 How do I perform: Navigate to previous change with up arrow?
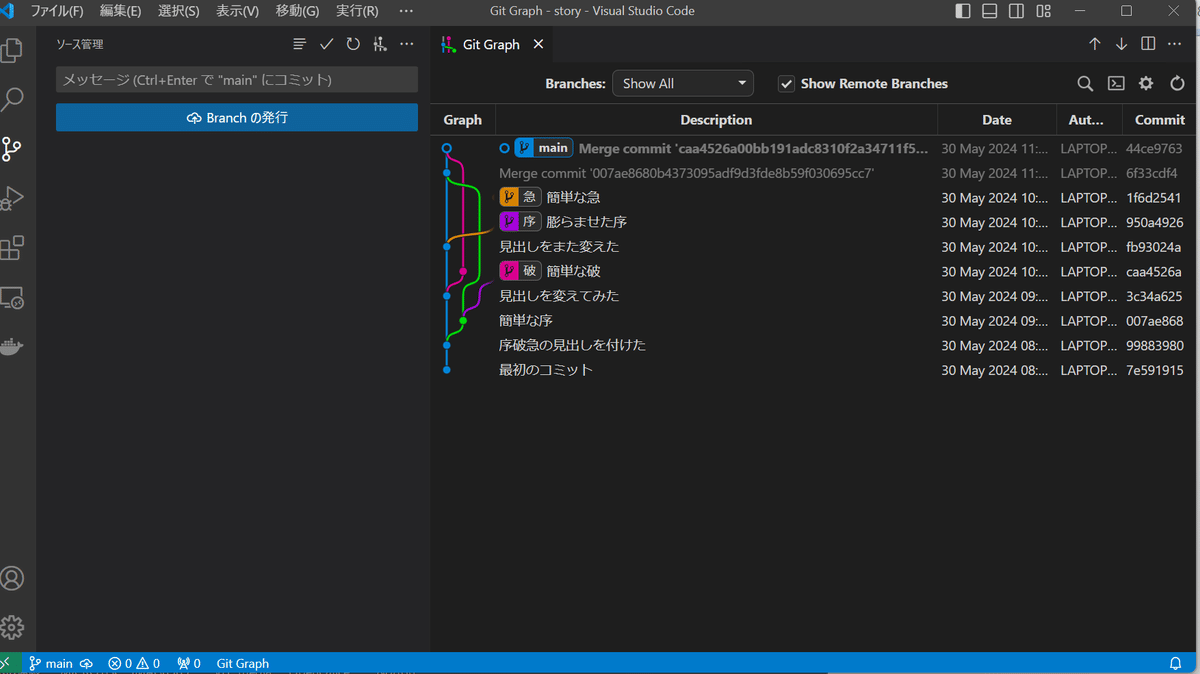tap(1095, 44)
